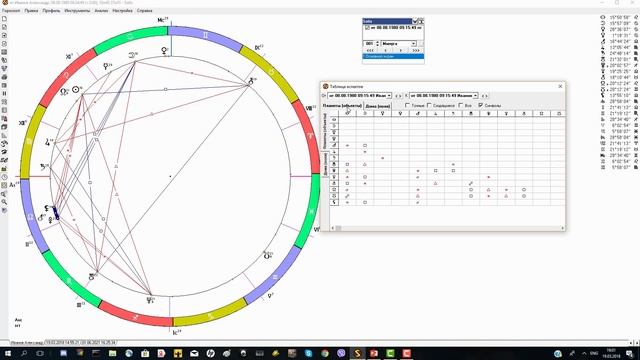Toggle the Все checkbox in the aspects table
Viewport: 640px width, 360px height.
pyautogui.click(x=461, y=105)
